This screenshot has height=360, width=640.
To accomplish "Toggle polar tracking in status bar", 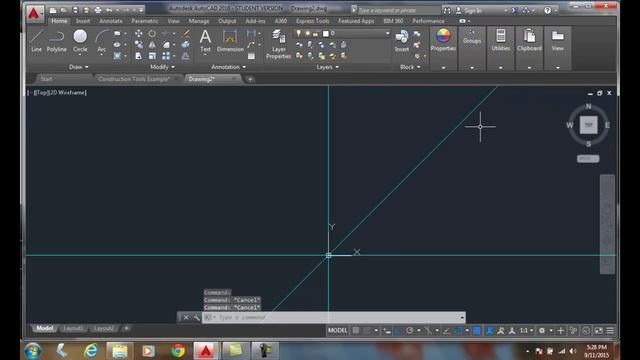I will 409,331.
